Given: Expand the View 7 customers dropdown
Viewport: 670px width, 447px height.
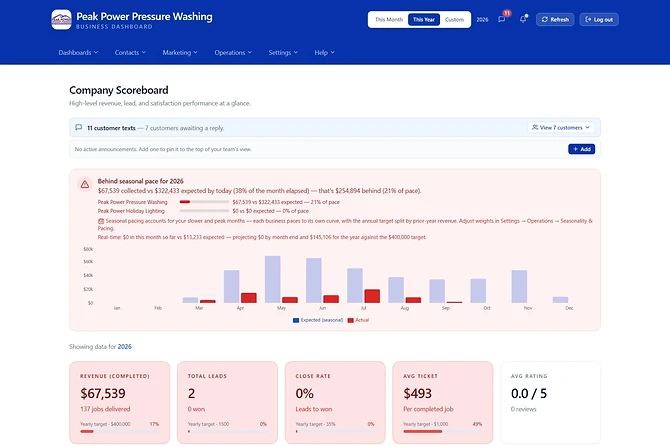Looking at the screenshot, I should [561, 127].
